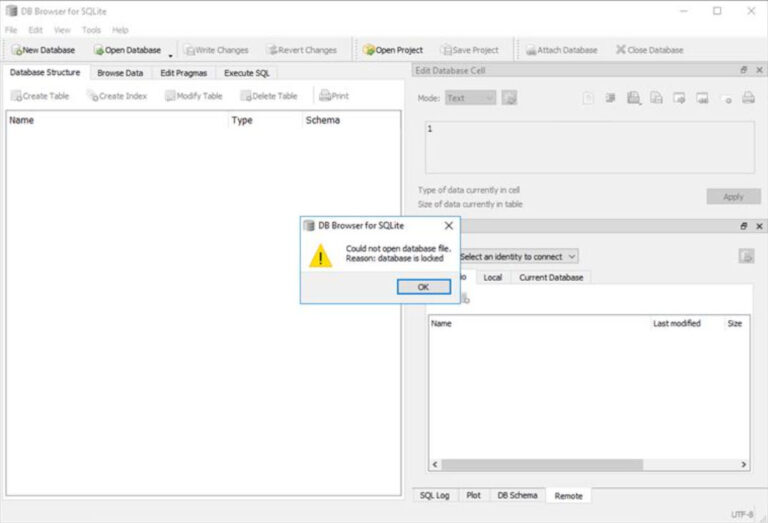
Task: Click Open Database in the toolbar
Action: coord(127,50)
